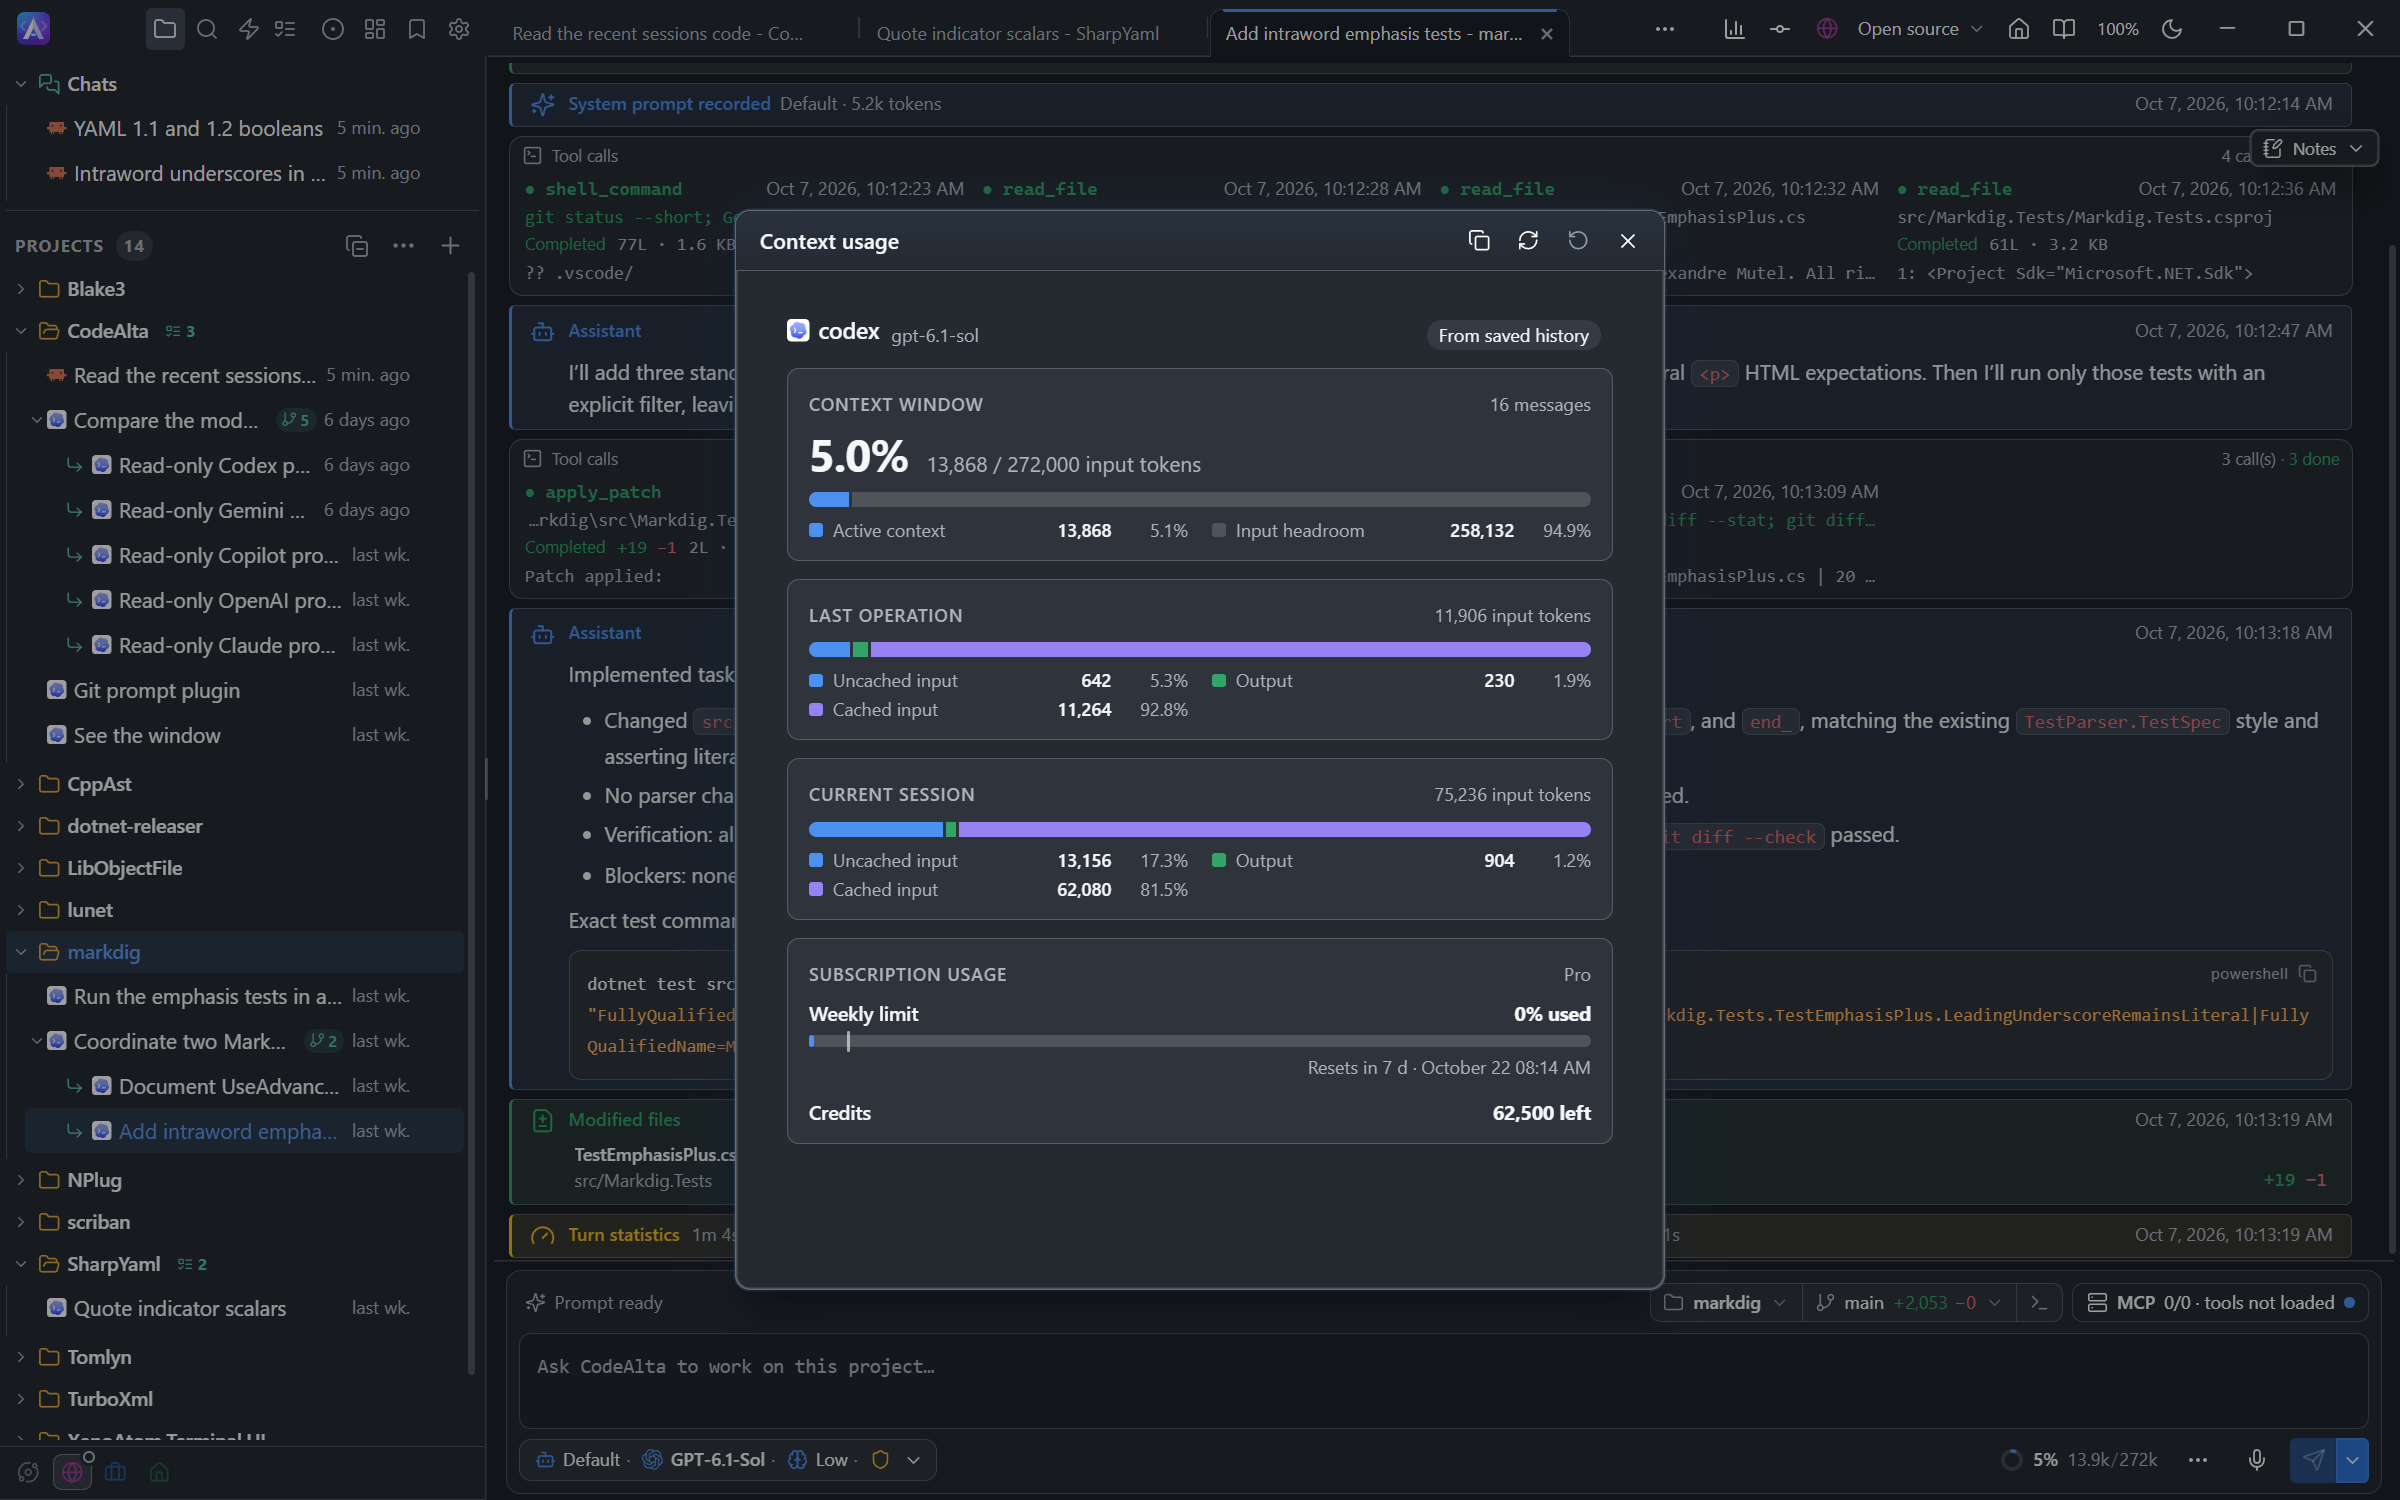
Task: Open the book documentation icon
Action: coord(2063,29)
